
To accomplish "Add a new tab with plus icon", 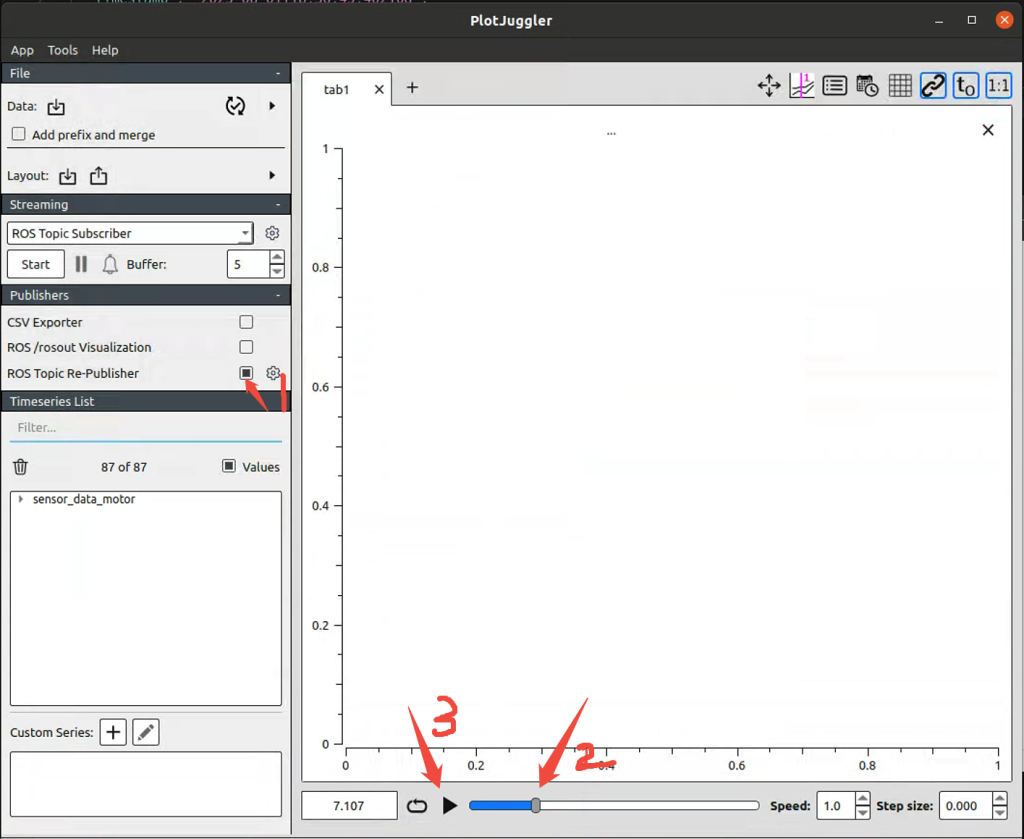I will click(x=412, y=87).
